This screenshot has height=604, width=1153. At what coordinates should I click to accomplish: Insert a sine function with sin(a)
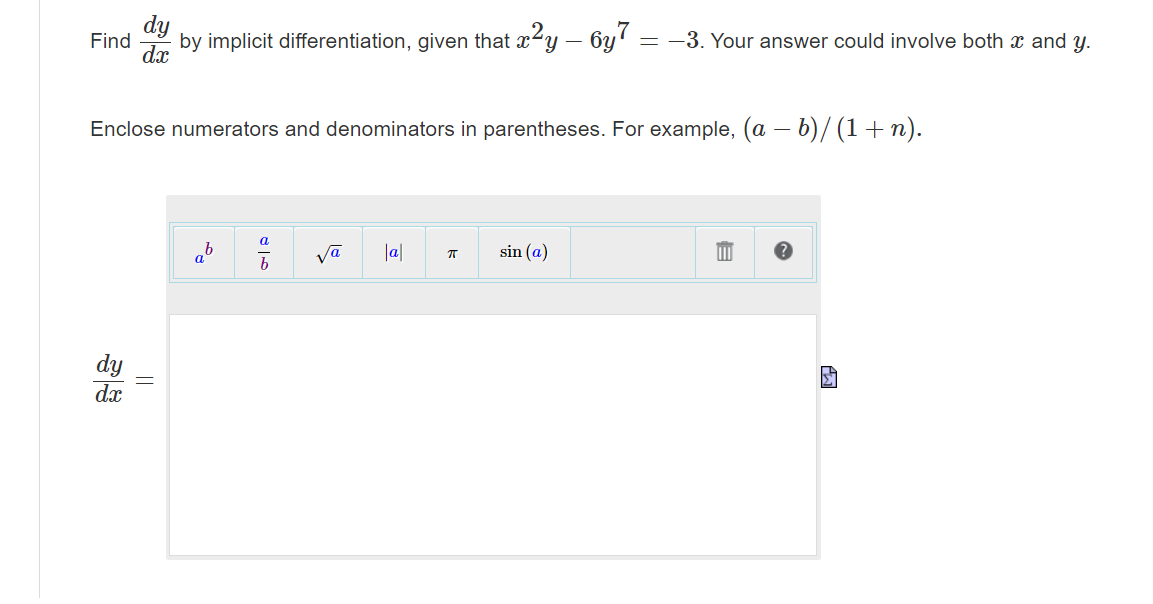(x=522, y=252)
